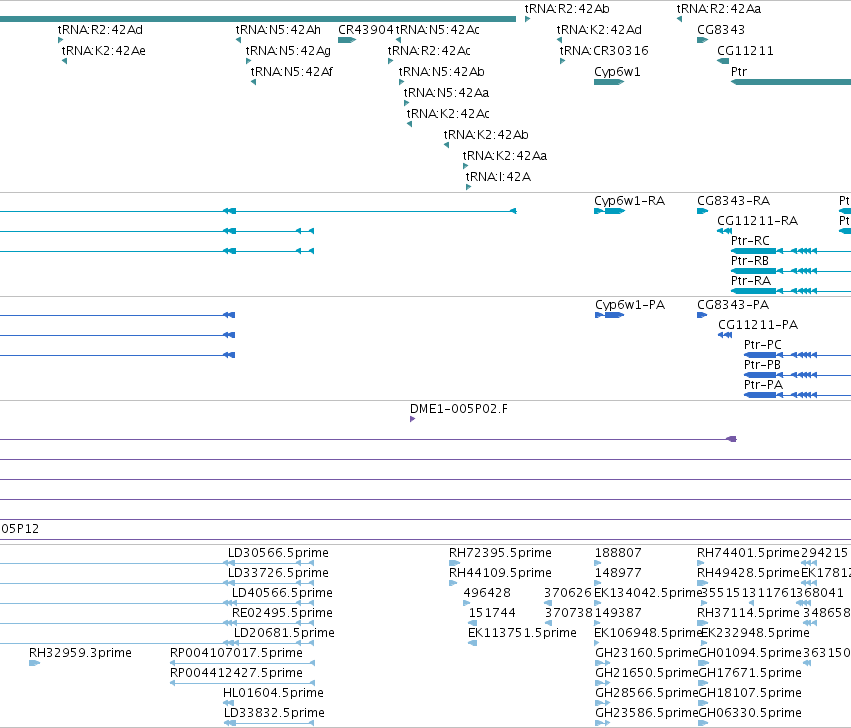The width and height of the screenshot is (851, 728).
Task: Select the 370738 EST label
Action: click(x=569, y=613)
